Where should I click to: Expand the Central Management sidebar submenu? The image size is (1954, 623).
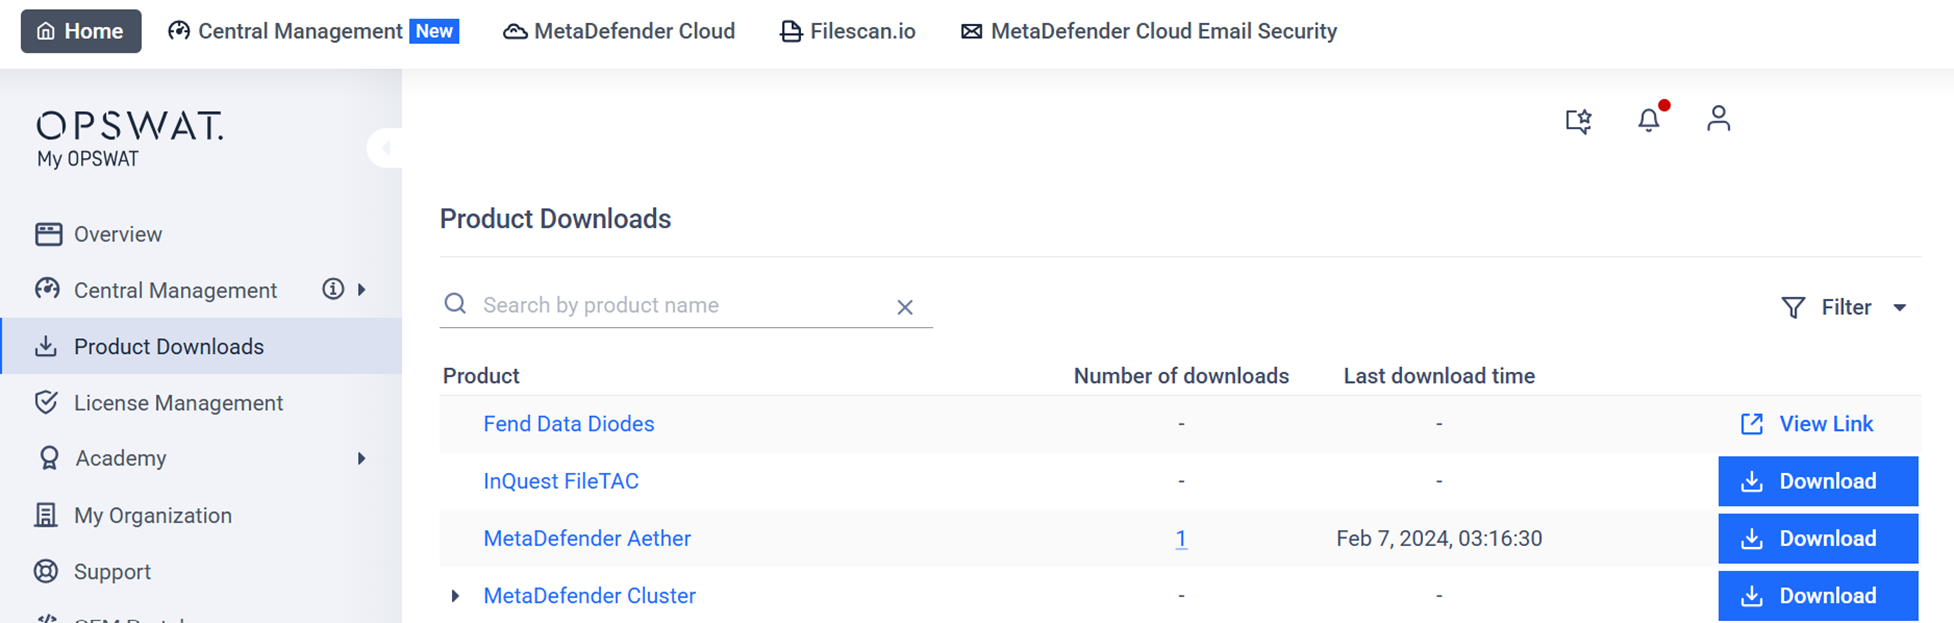pyautogui.click(x=362, y=290)
